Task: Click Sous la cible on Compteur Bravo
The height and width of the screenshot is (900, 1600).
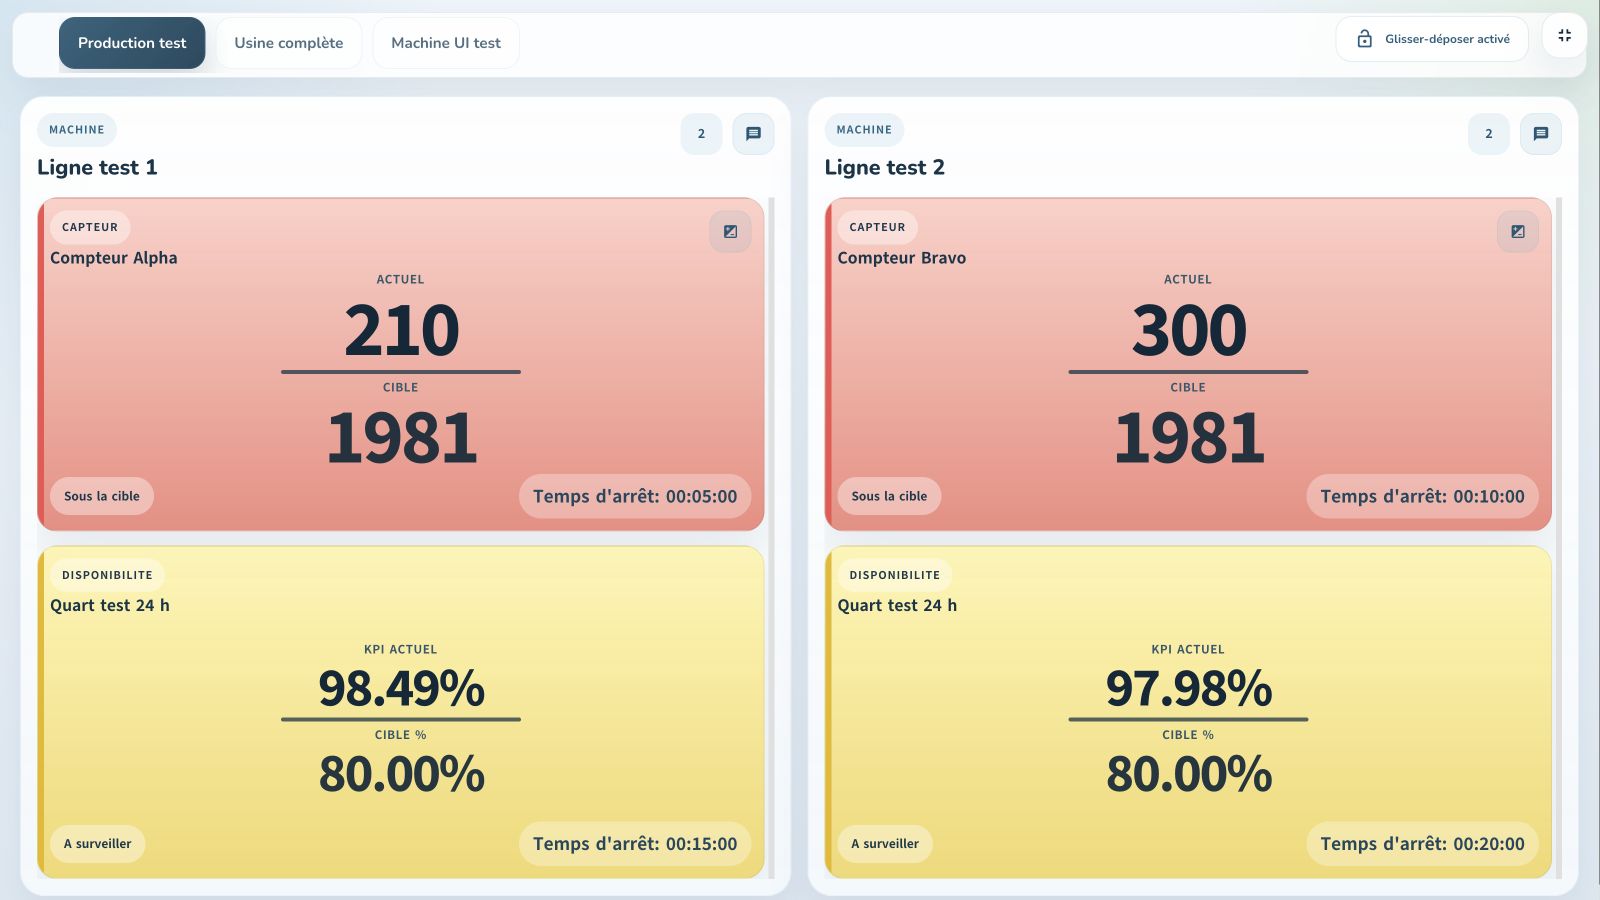Action: [889, 496]
